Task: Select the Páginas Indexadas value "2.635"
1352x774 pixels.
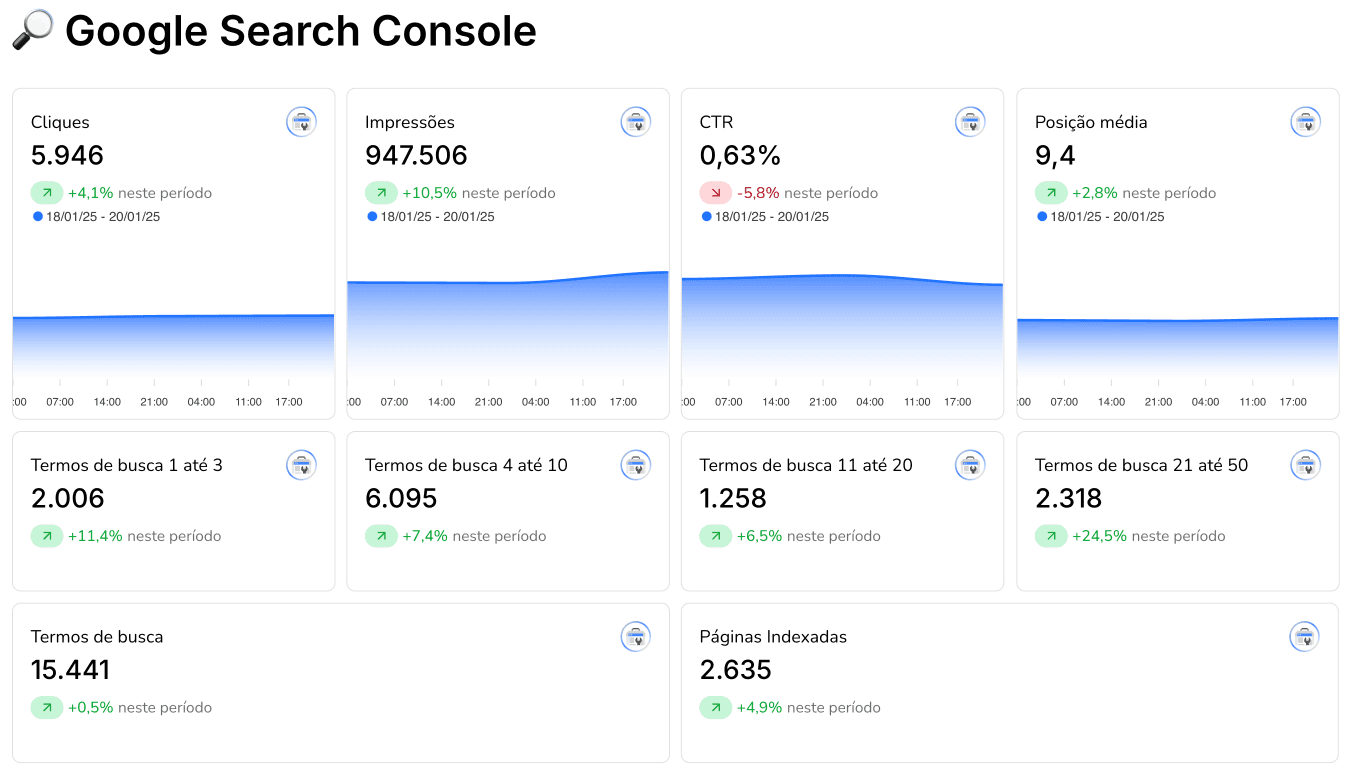Action: click(735, 670)
